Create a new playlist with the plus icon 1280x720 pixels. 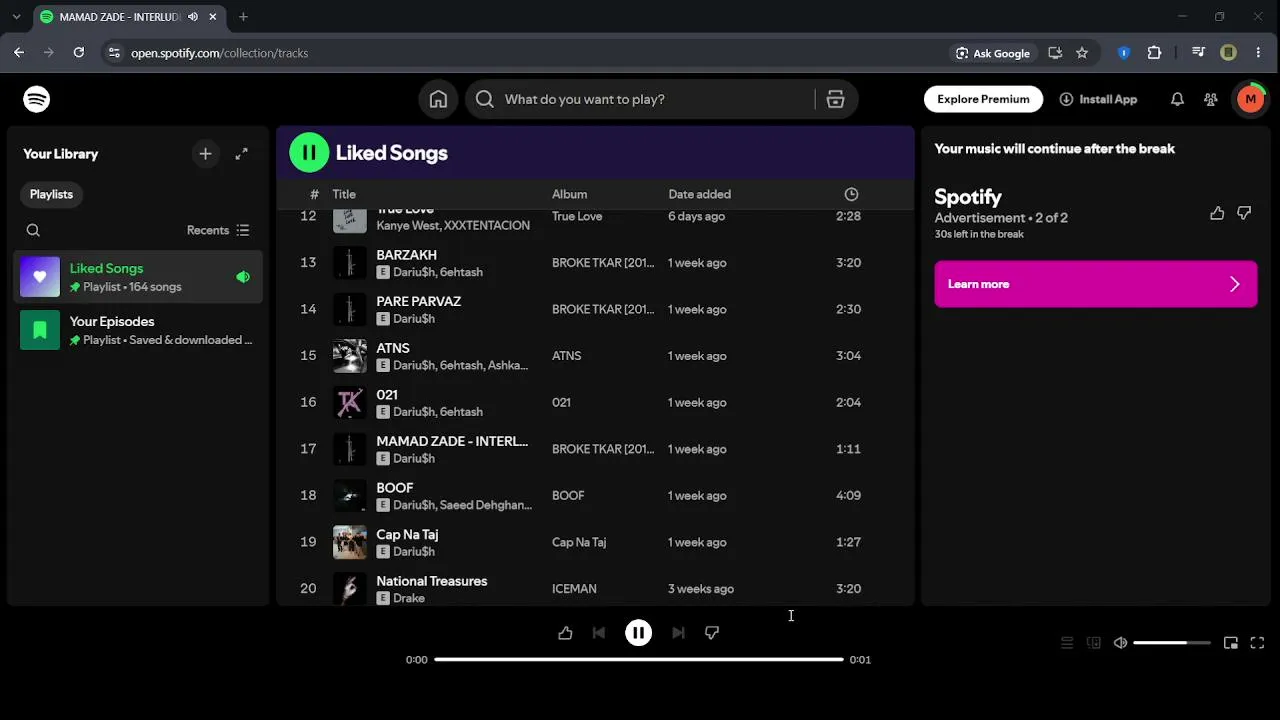[205, 154]
